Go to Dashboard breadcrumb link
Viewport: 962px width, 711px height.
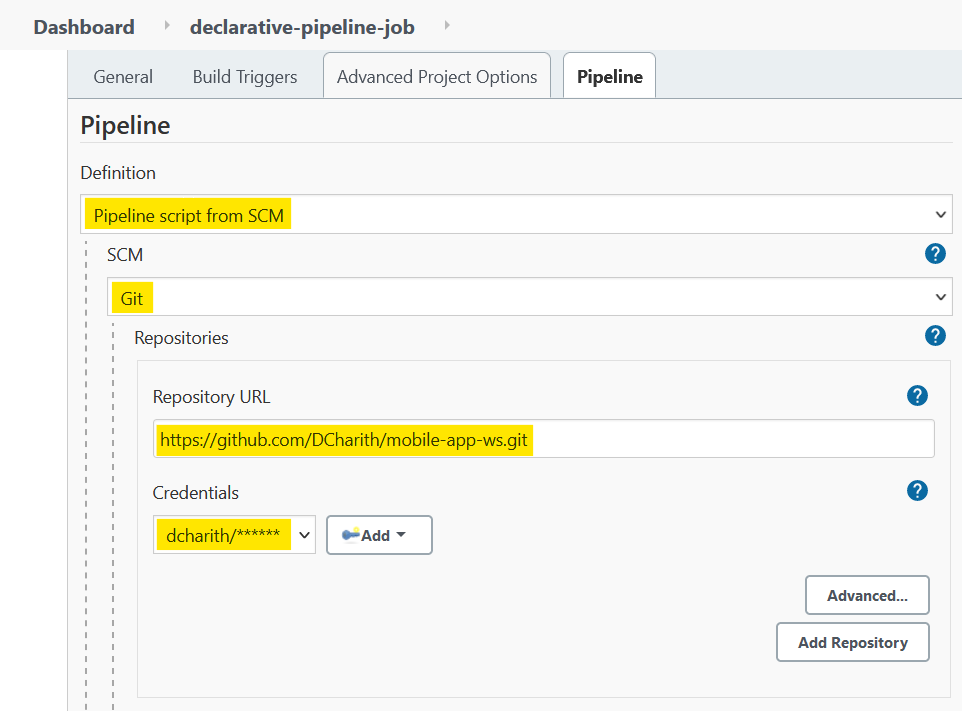click(84, 27)
